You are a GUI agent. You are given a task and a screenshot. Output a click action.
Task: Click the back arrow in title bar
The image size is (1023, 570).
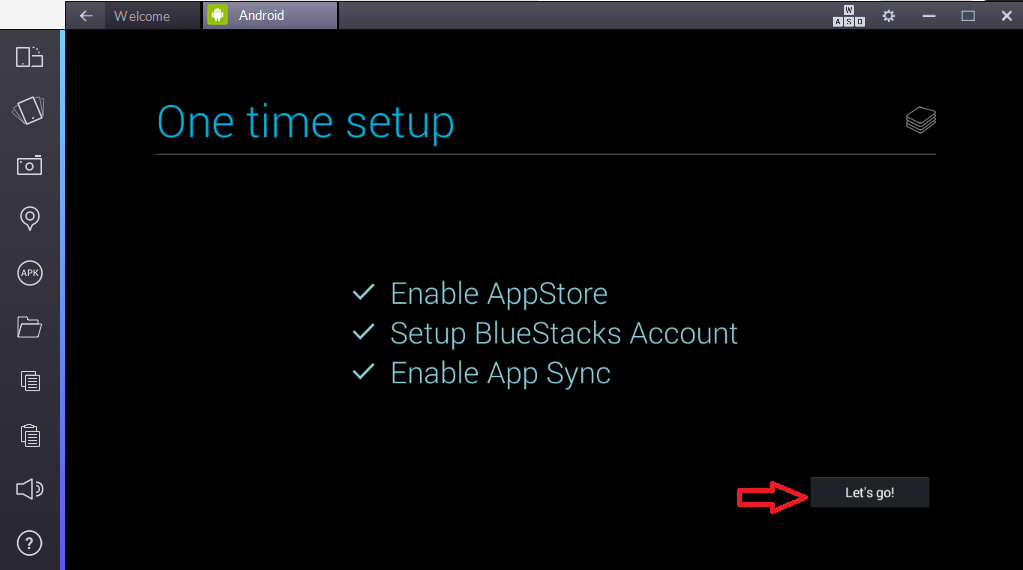pyautogui.click(x=86, y=16)
